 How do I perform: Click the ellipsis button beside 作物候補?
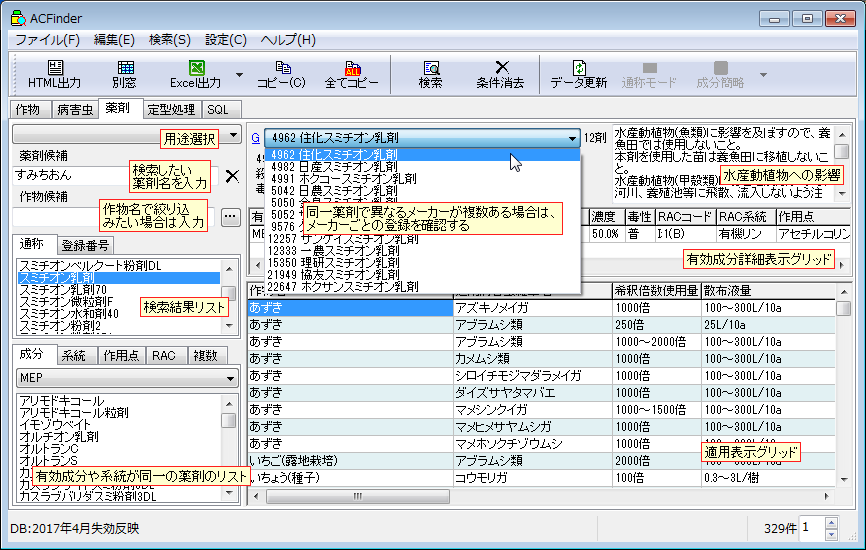point(230,216)
